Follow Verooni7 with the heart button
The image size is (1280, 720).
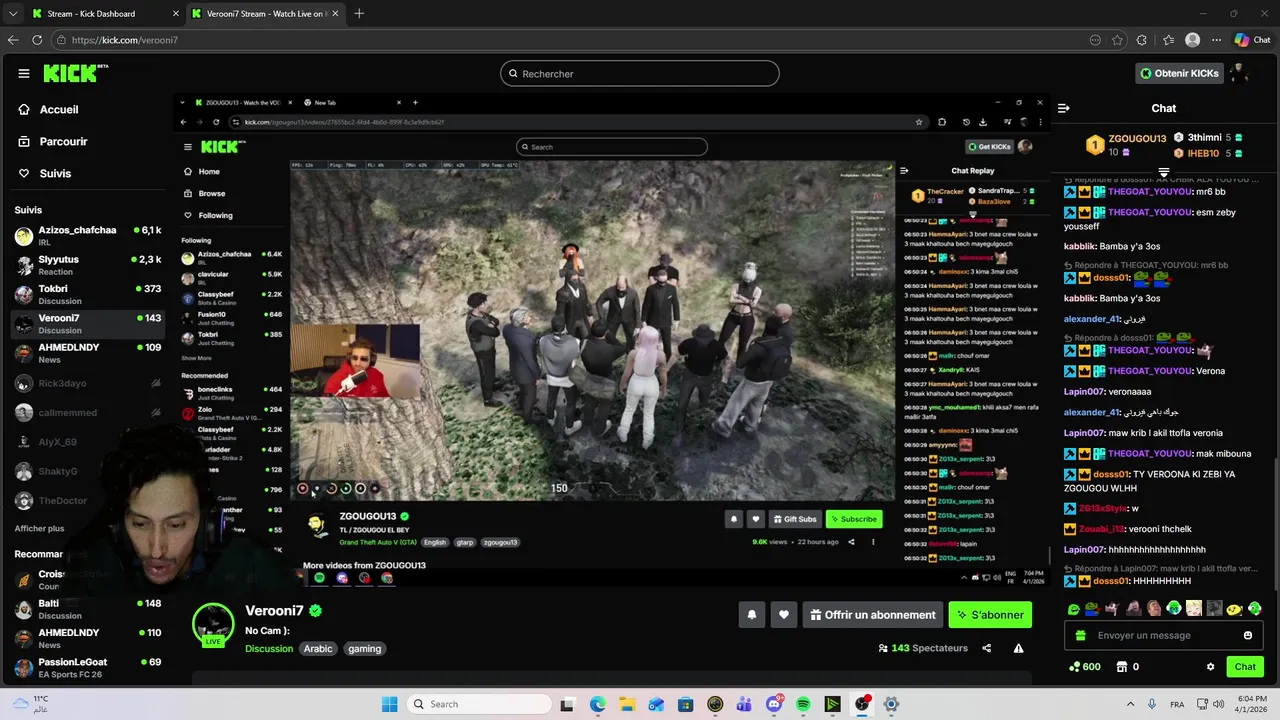pyautogui.click(x=784, y=615)
